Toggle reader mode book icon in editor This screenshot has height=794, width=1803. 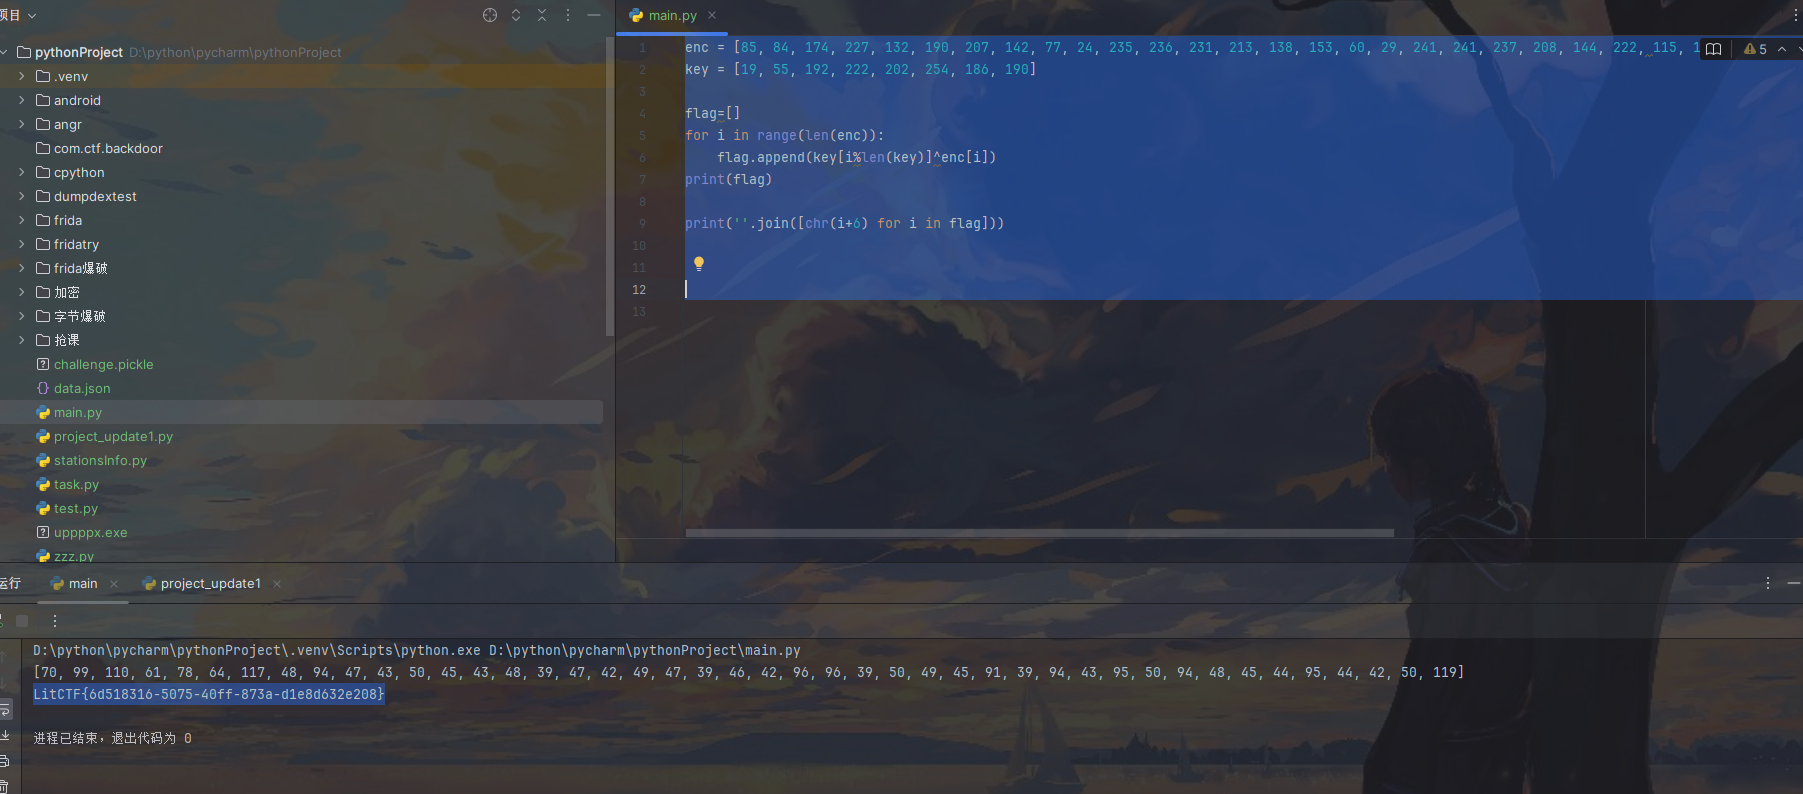pyautogui.click(x=1713, y=49)
